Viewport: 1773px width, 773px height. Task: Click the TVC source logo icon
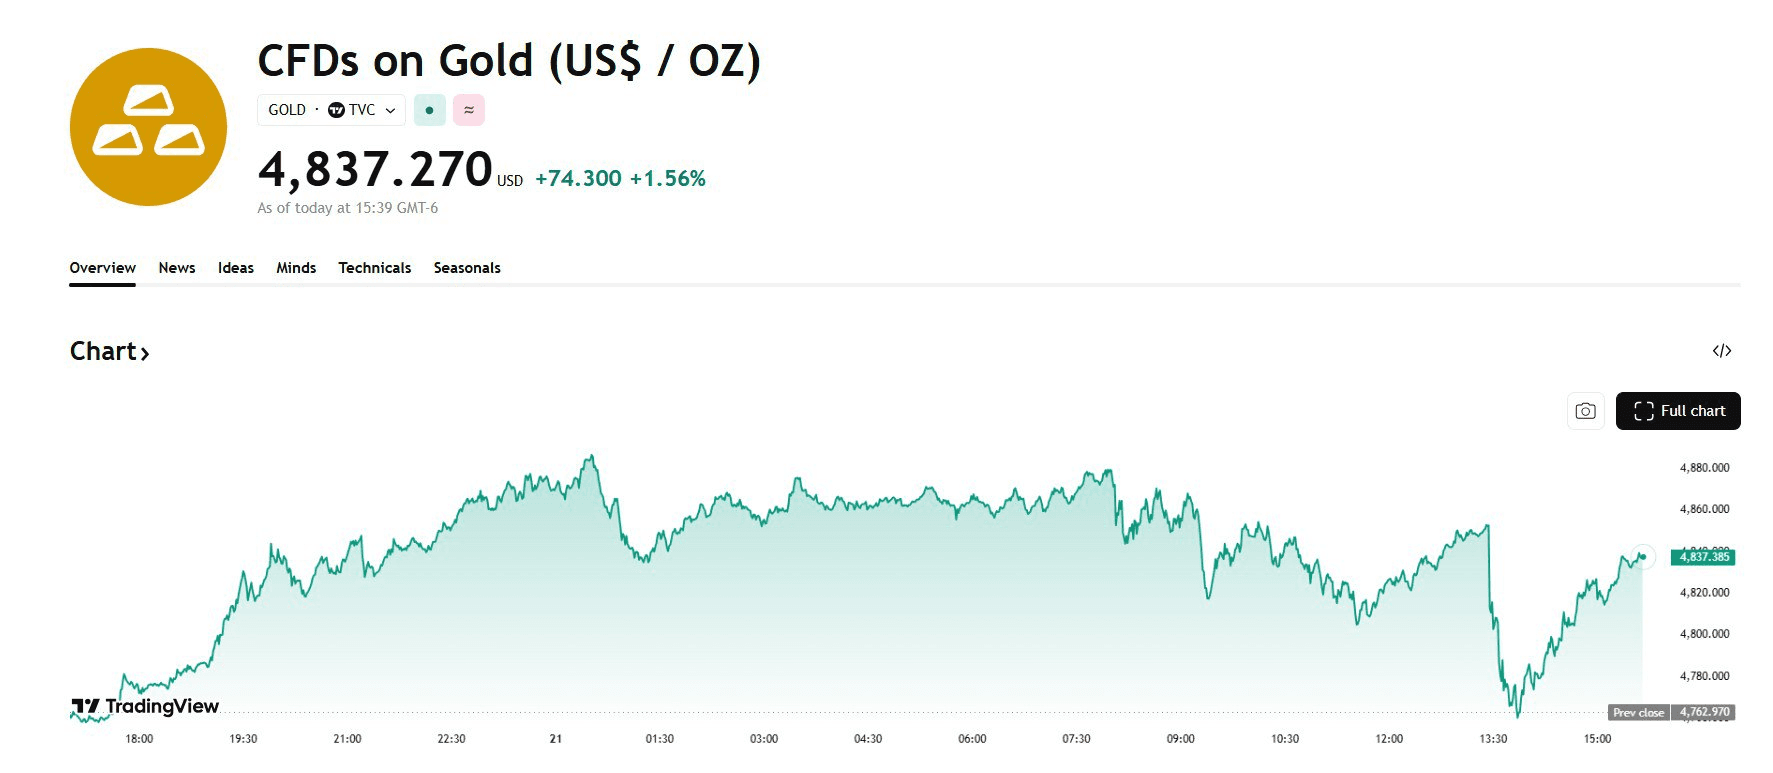(x=336, y=110)
